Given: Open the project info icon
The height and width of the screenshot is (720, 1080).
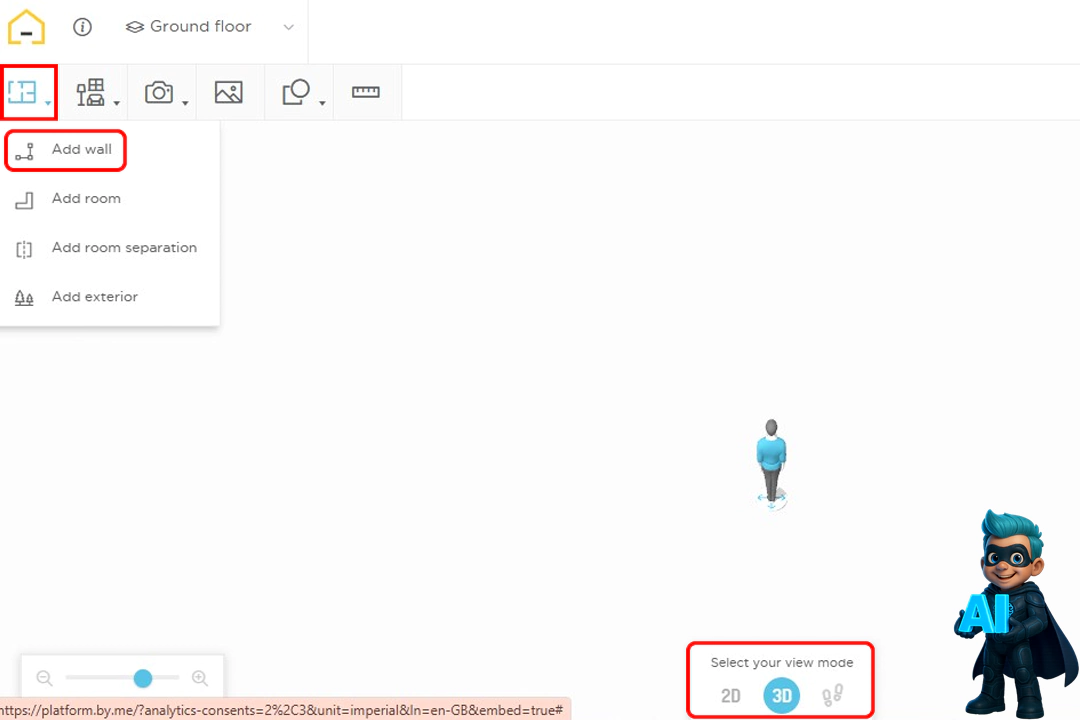Looking at the screenshot, I should coord(83,28).
